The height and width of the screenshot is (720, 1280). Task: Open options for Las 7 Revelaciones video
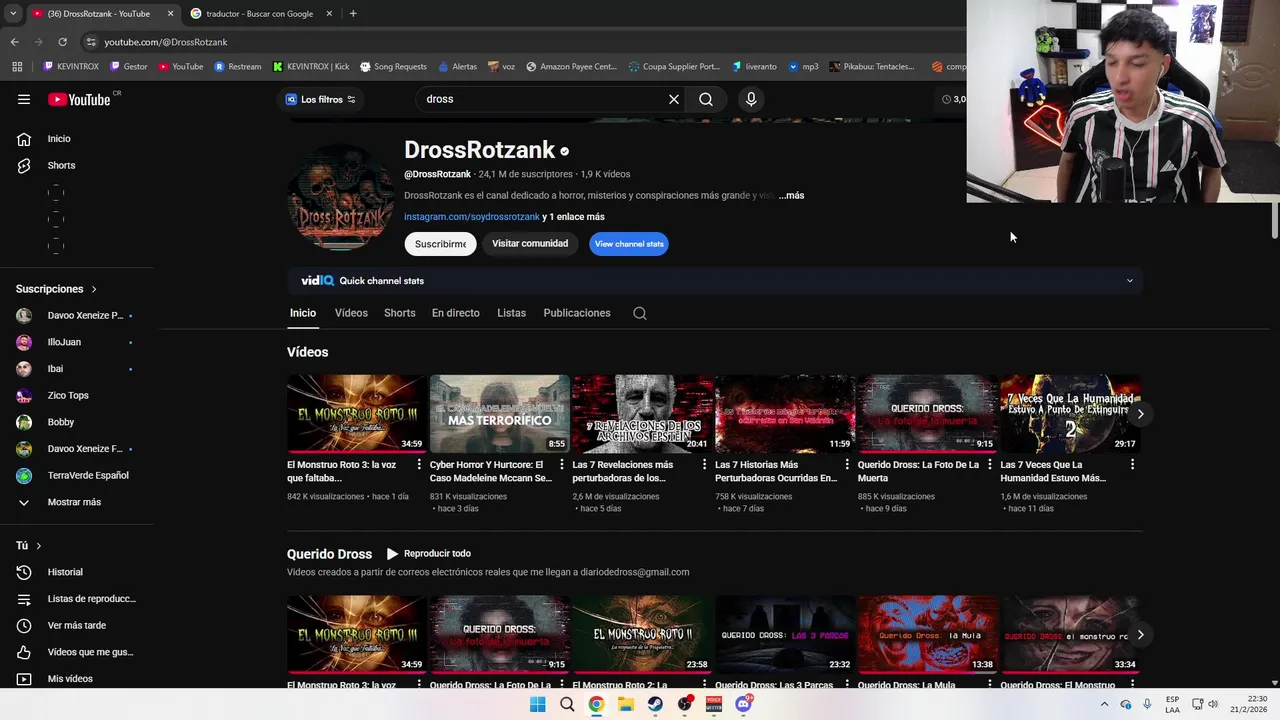[704, 465]
